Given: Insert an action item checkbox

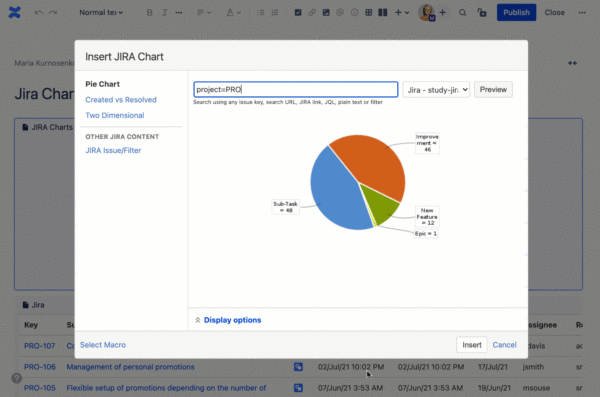Looking at the screenshot, I should pos(298,13).
